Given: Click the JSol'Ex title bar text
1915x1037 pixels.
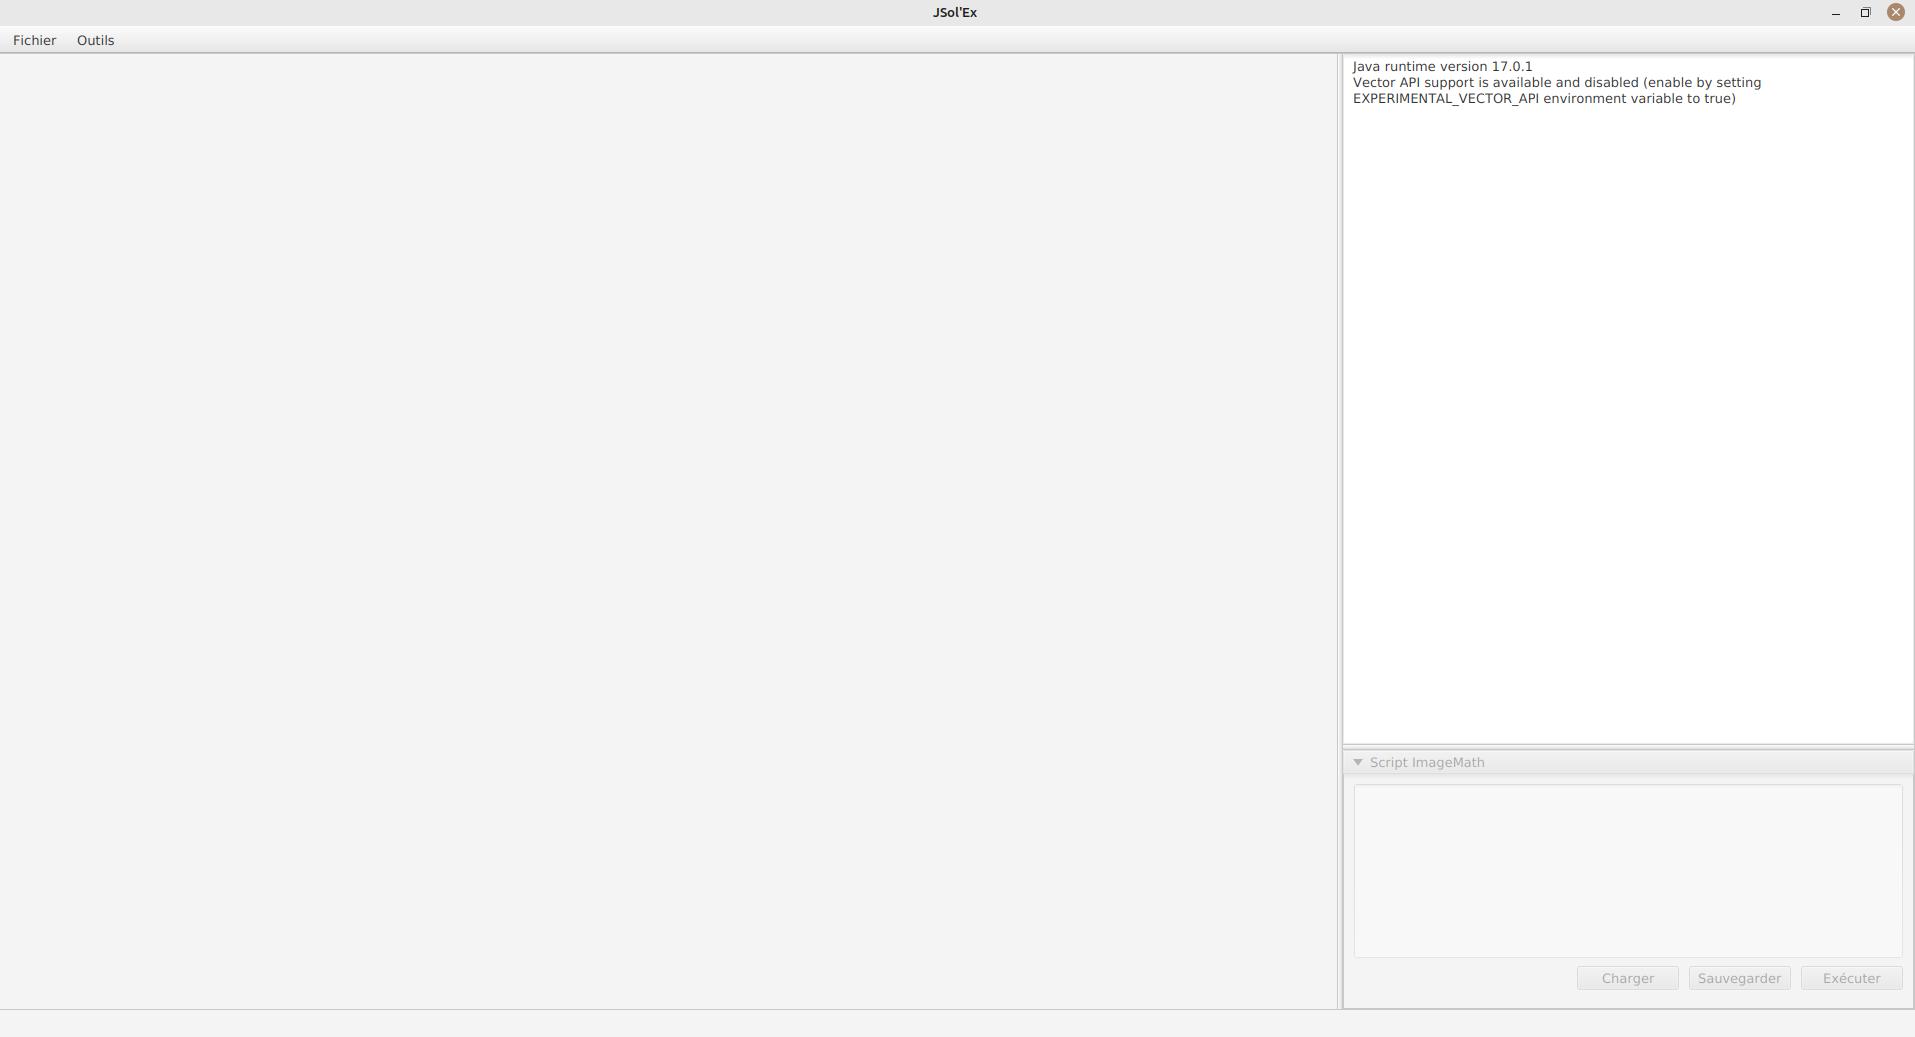Looking at the screenshot, I should (x=954, y=13).
